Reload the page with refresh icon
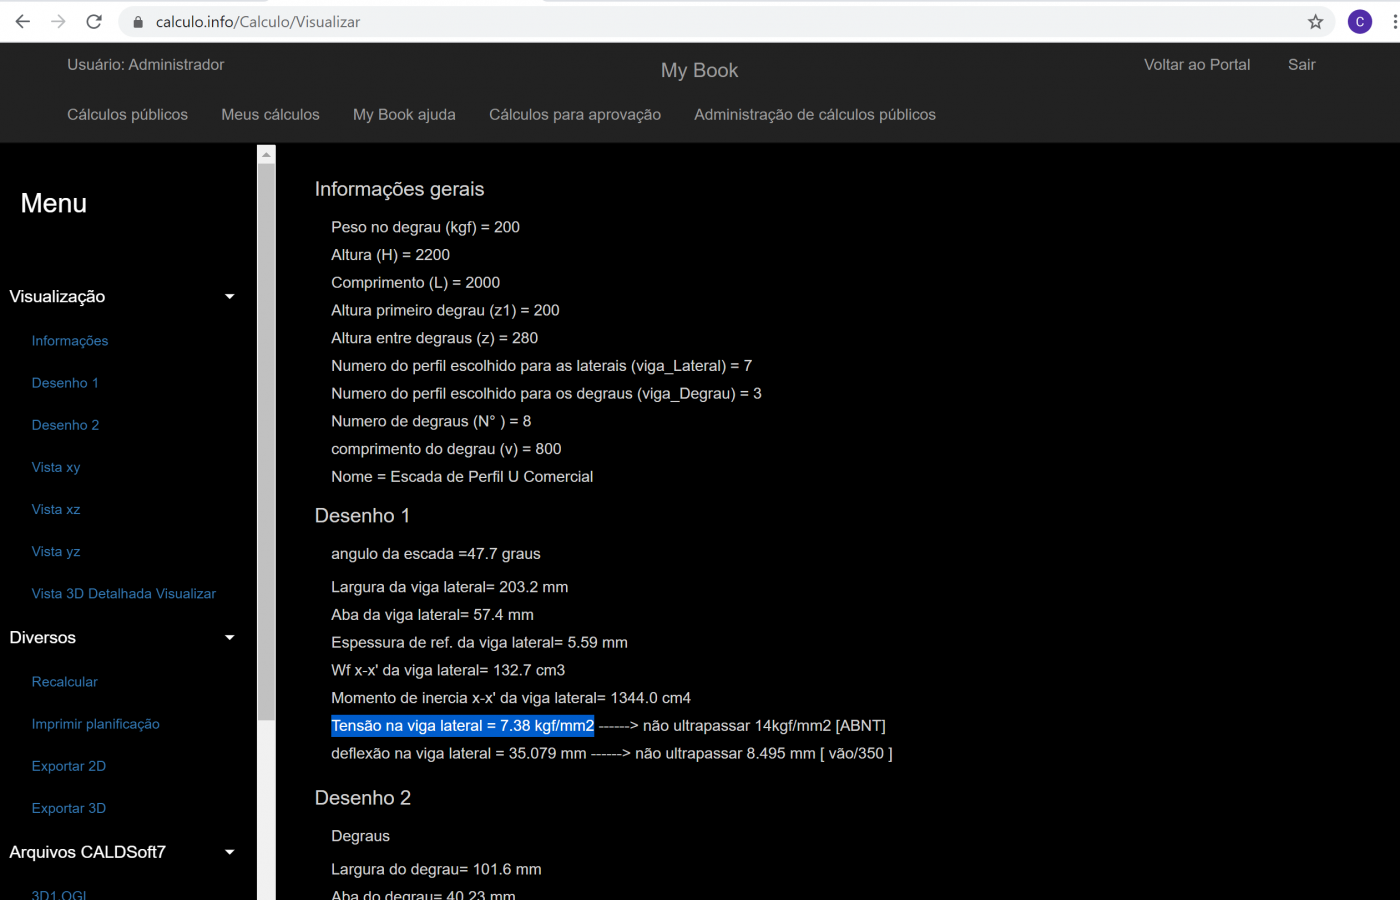Image resolution: width=1400 pixels, height=900 pixels. (x=94, y=21)
